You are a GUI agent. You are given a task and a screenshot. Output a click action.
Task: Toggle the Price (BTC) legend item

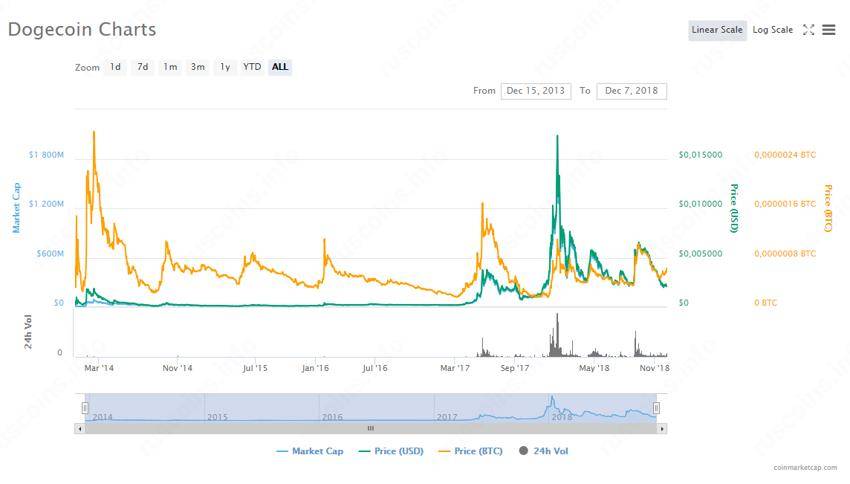(x=470, y=451)
